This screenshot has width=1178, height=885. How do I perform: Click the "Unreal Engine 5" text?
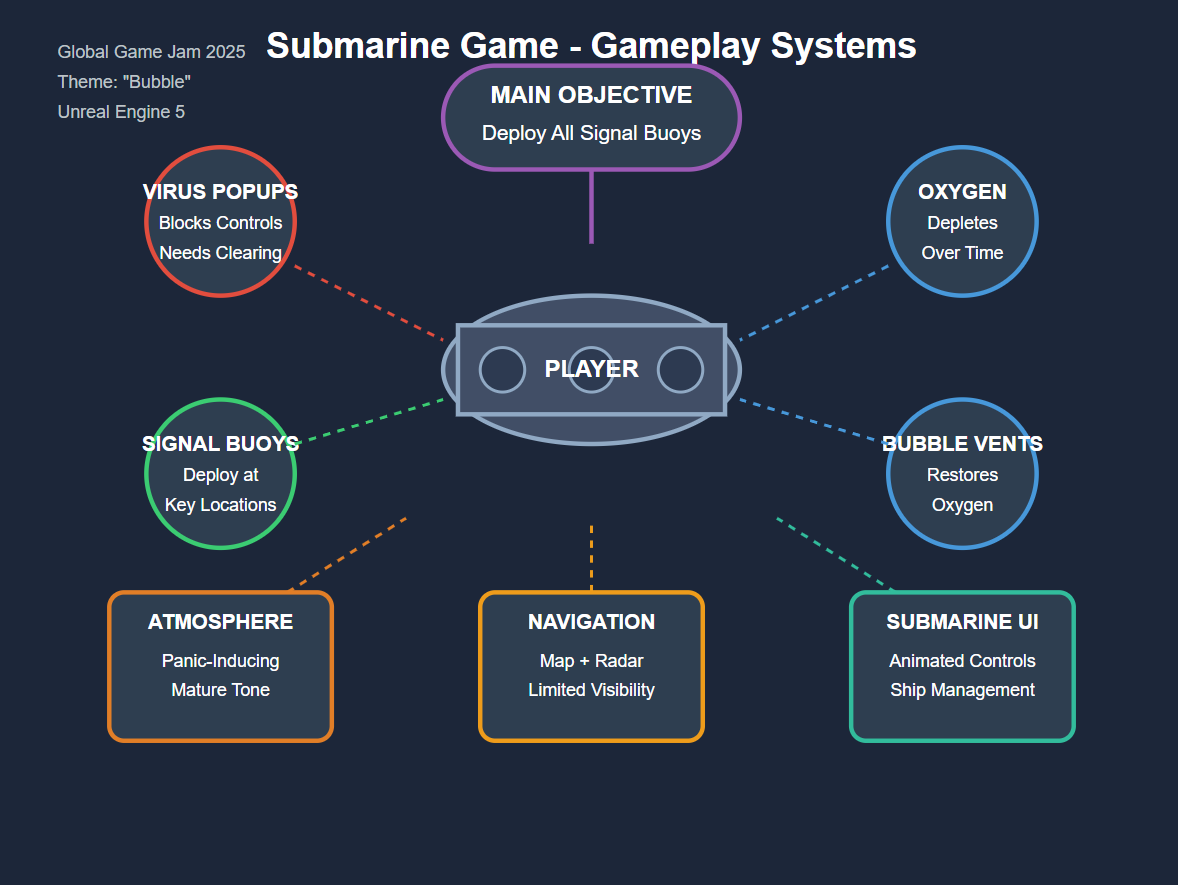(x=121, y=112)
